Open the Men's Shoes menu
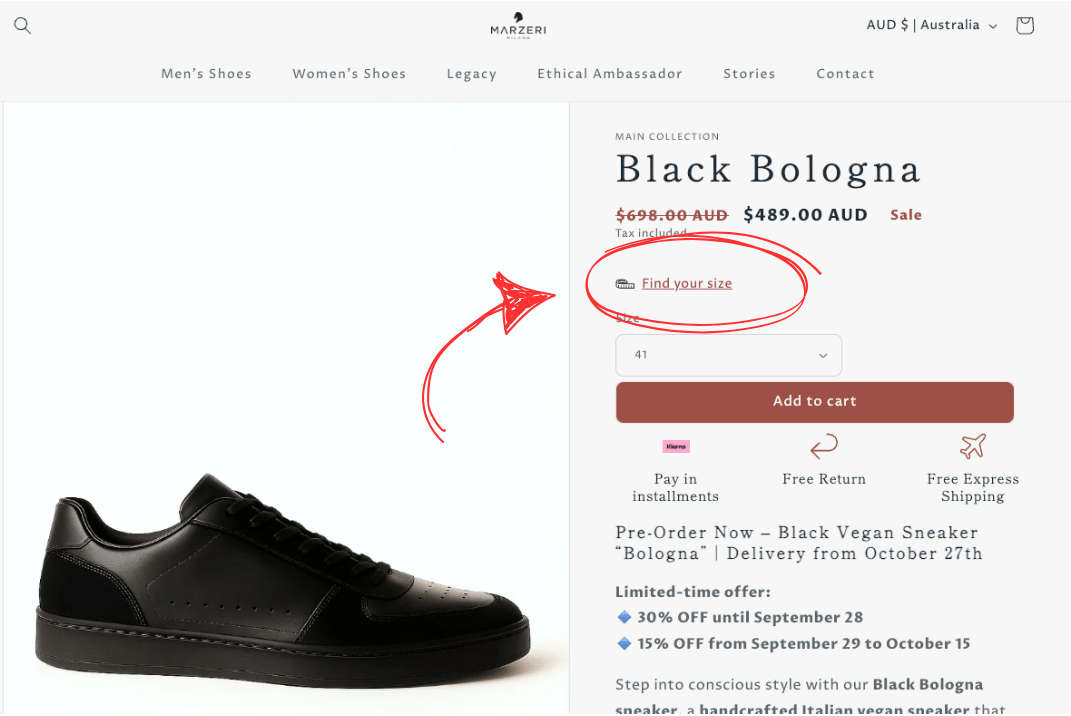 pos(206,73)
